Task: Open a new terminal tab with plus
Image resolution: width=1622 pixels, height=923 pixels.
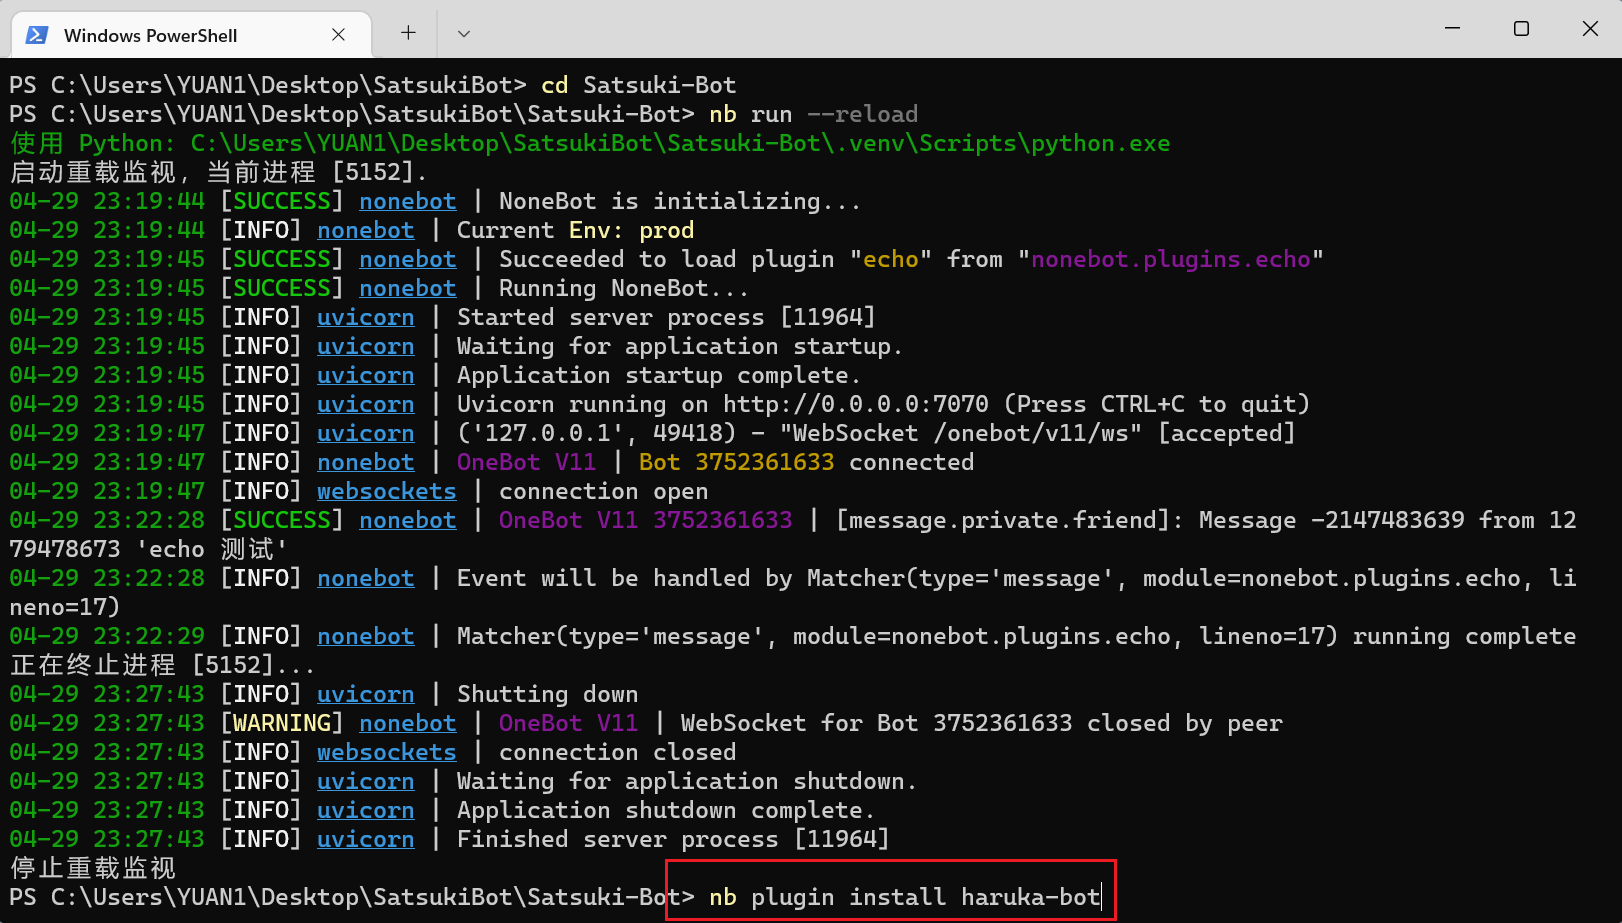Action: (x=408, y=33)
